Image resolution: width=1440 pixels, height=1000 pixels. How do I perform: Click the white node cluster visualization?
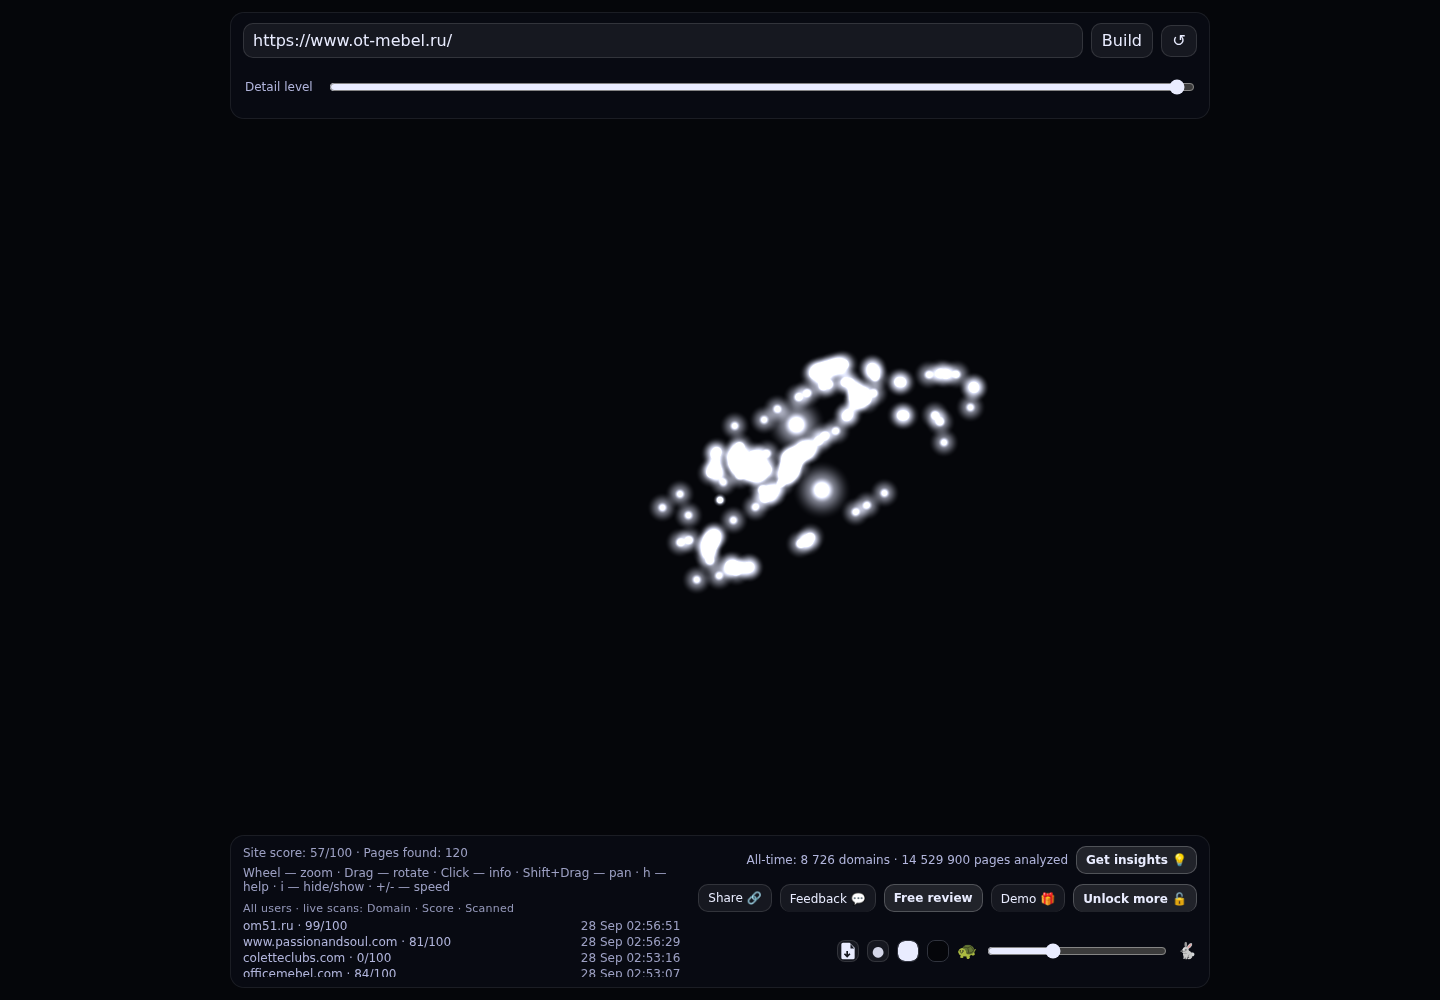coord(818,470)
